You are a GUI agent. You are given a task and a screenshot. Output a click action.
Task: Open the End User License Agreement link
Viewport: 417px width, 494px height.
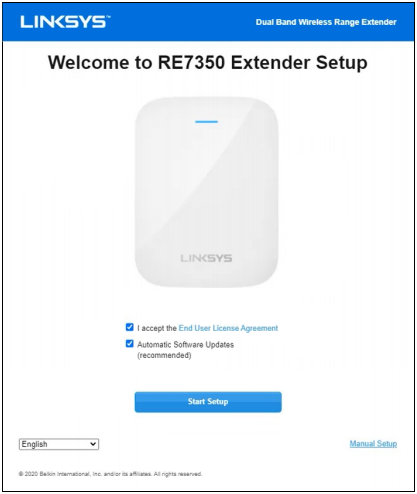tap(228, 328)
